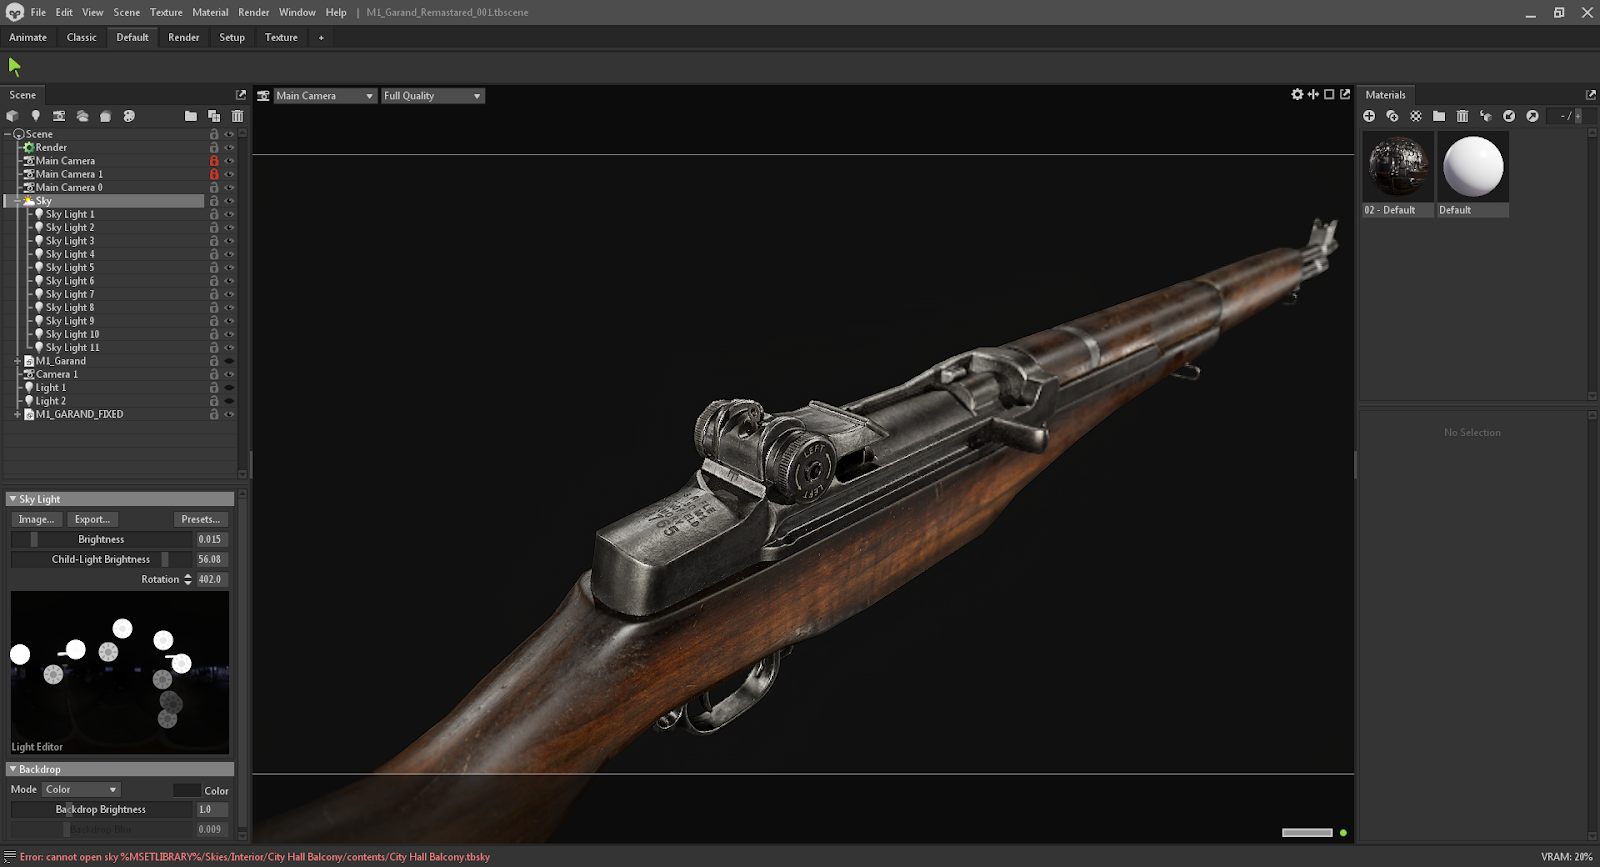Viewport: 1600px width, 867px height.
Task: Open the Presets... button
Action: pos(201,519)
